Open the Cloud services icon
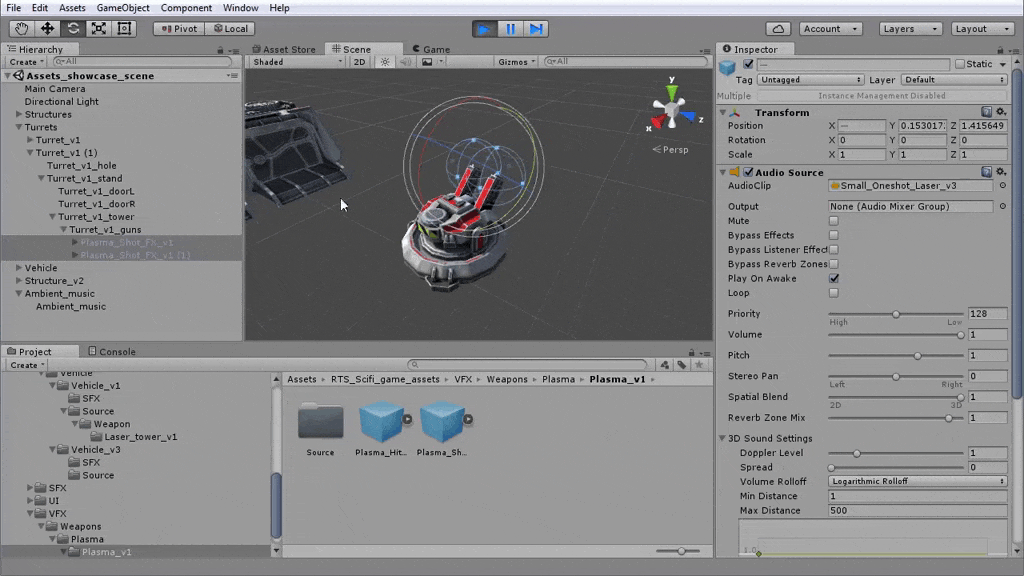Screen dimensions: 1024x576 [779, 29]
